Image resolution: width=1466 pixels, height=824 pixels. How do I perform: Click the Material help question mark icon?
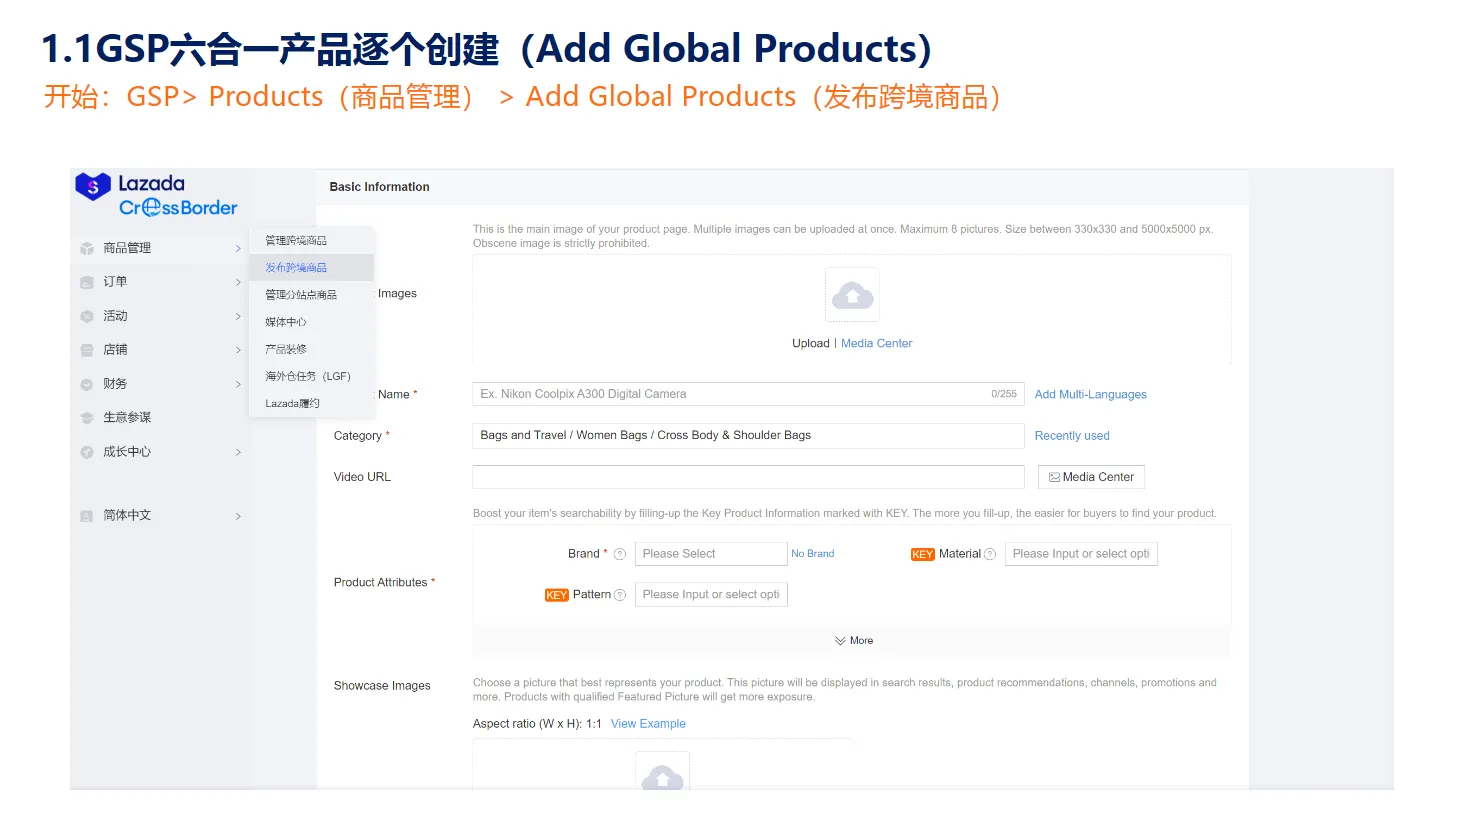pos(990,554)
